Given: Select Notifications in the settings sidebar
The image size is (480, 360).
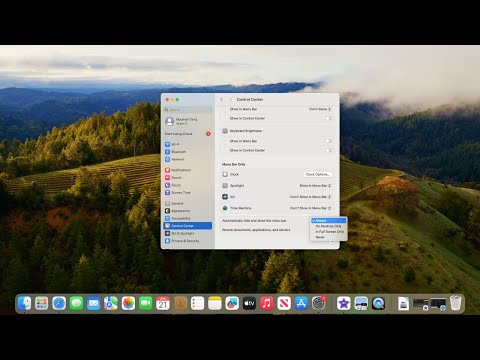Looking at the screenshot, I should (188, 170).
